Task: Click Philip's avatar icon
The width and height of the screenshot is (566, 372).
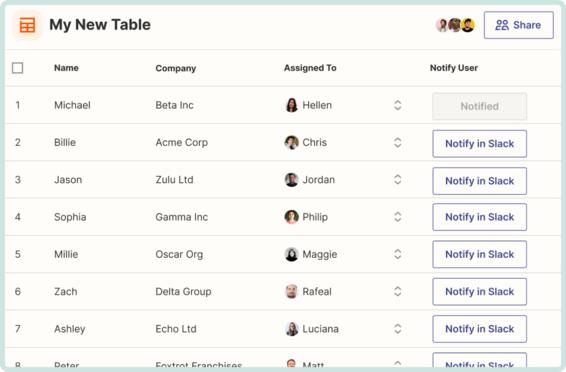Action: (x=291, y=217)
